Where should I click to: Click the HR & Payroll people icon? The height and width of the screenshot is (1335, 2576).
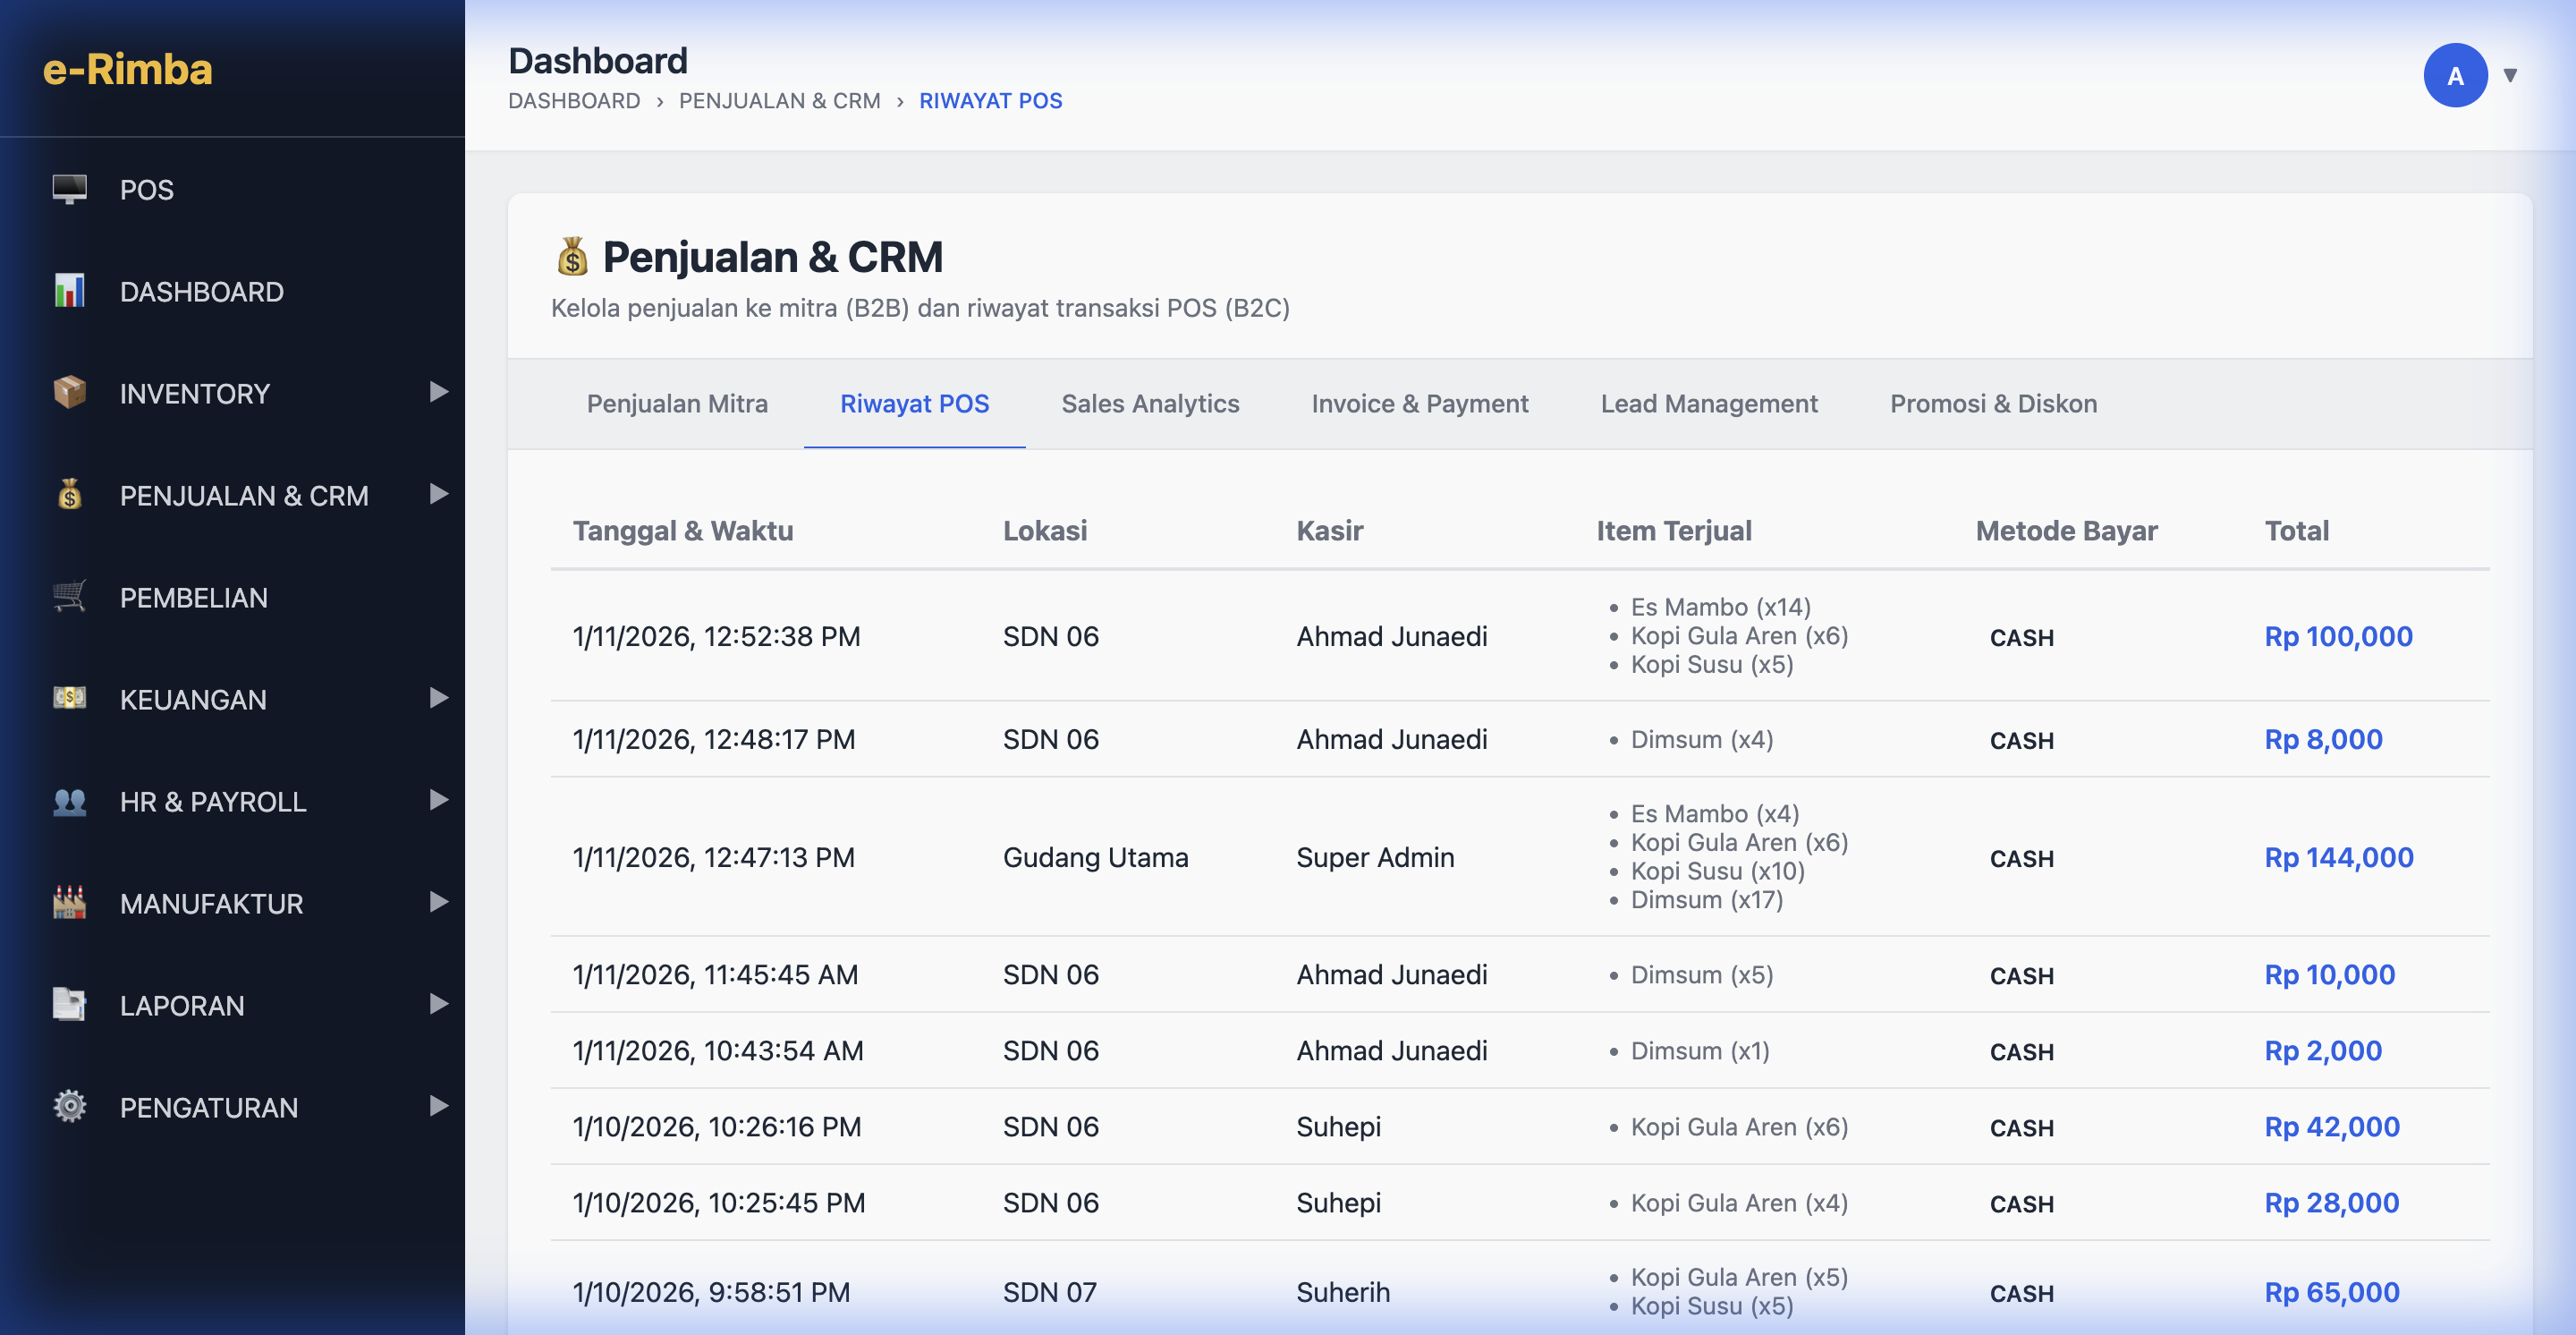pos(69,801)
